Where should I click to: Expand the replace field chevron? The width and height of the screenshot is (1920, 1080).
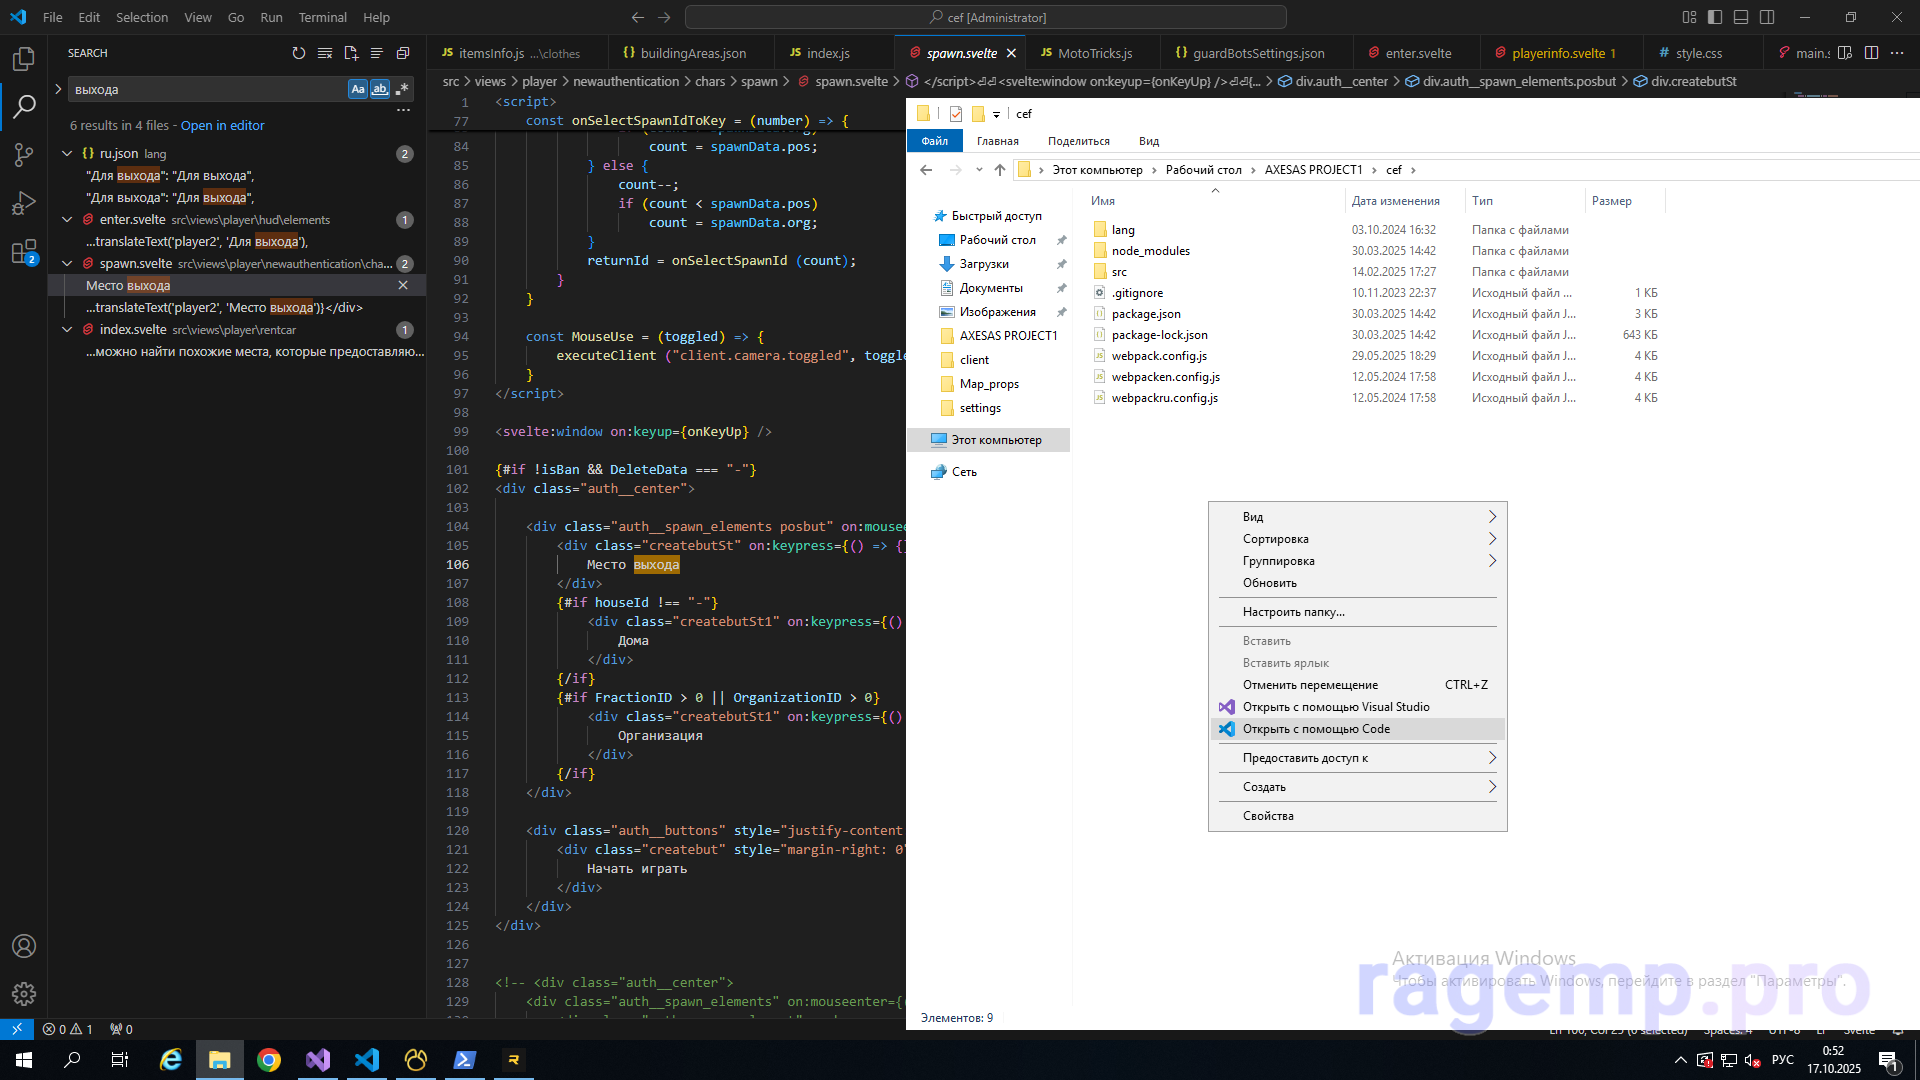[x=58, y=89]
